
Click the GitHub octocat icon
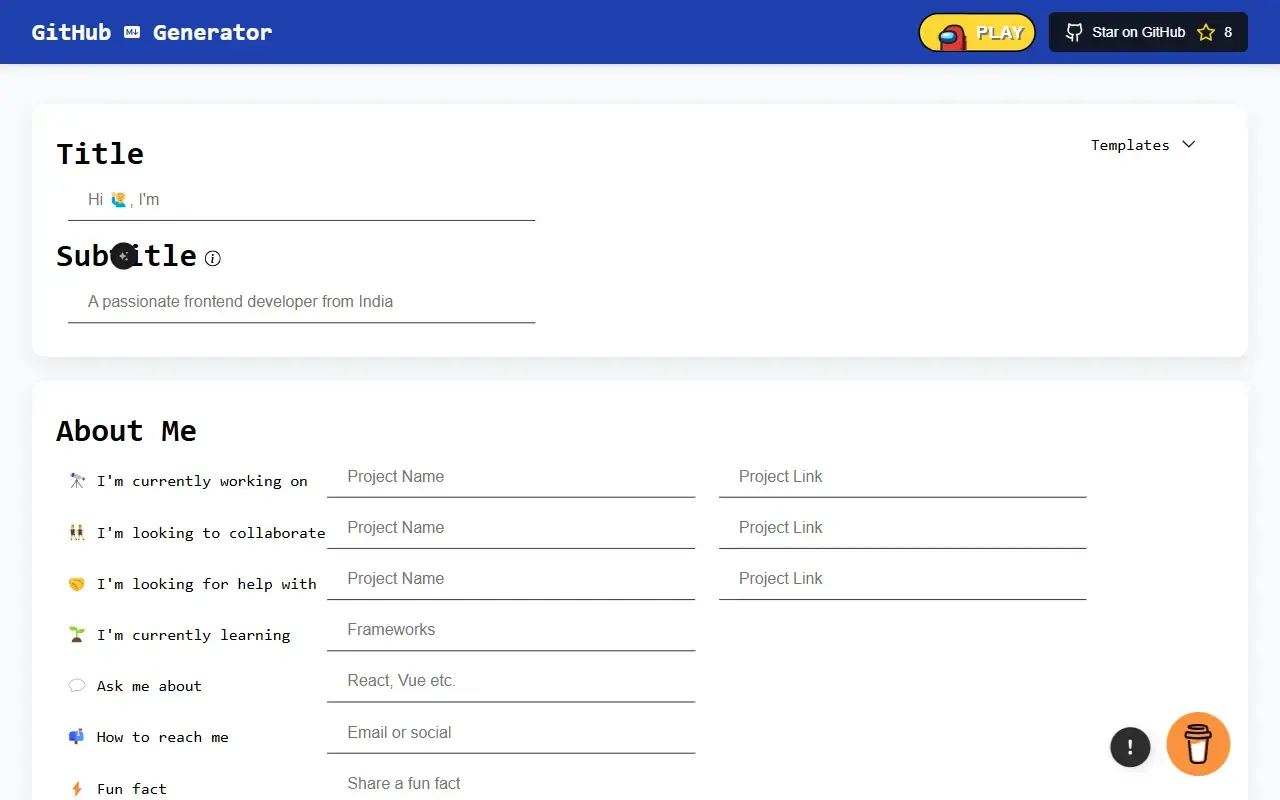(x=1074, y=32)
